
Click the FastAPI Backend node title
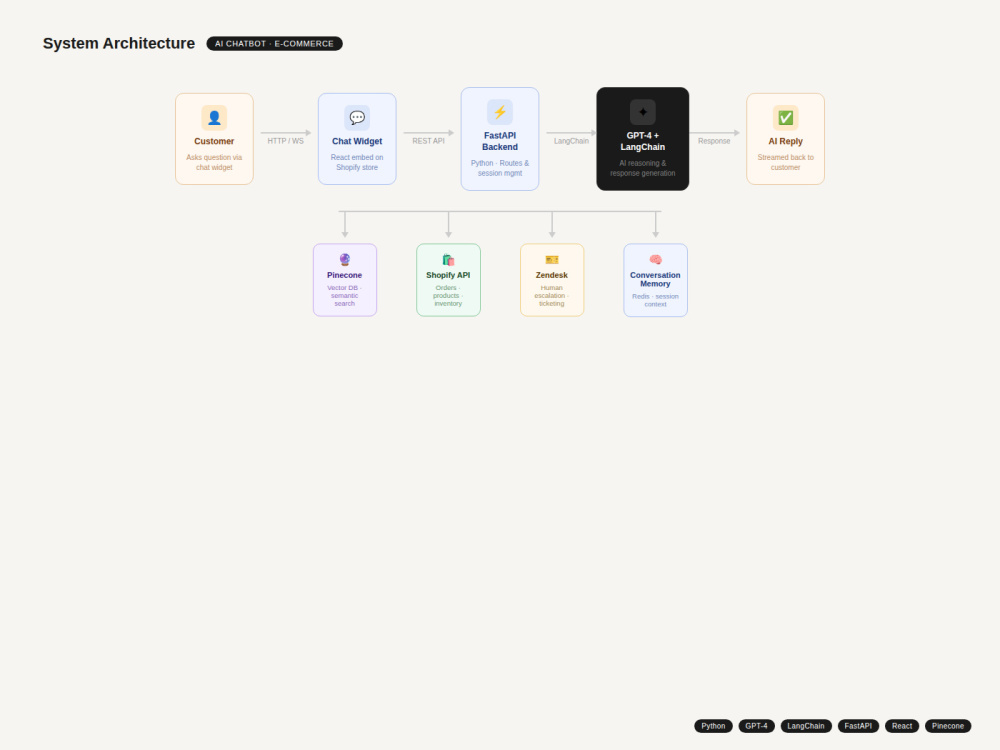tap(500, 141)
